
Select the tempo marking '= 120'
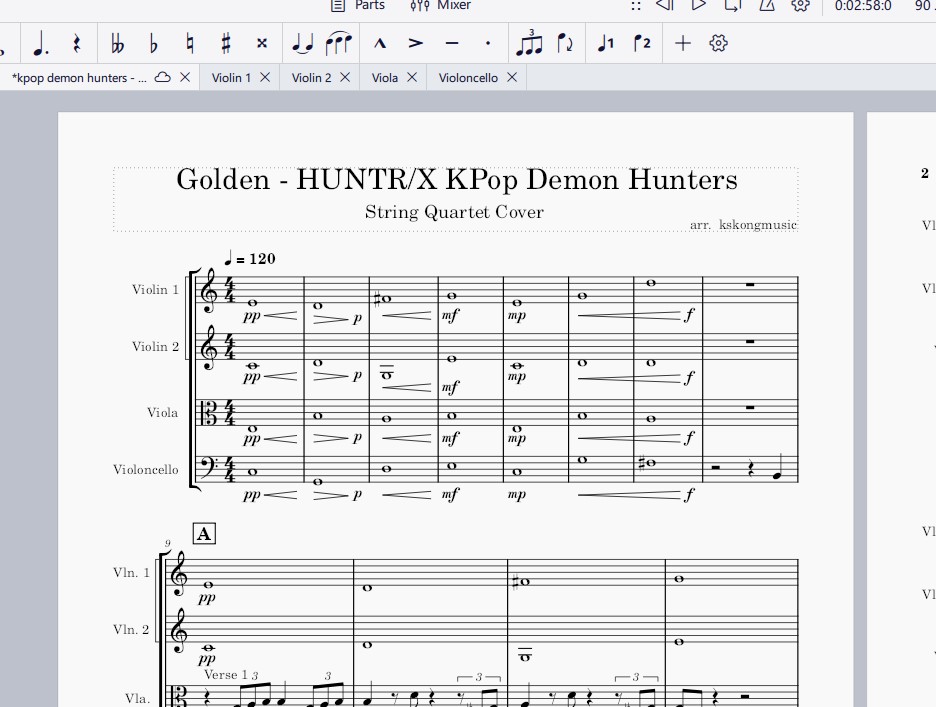250,259
